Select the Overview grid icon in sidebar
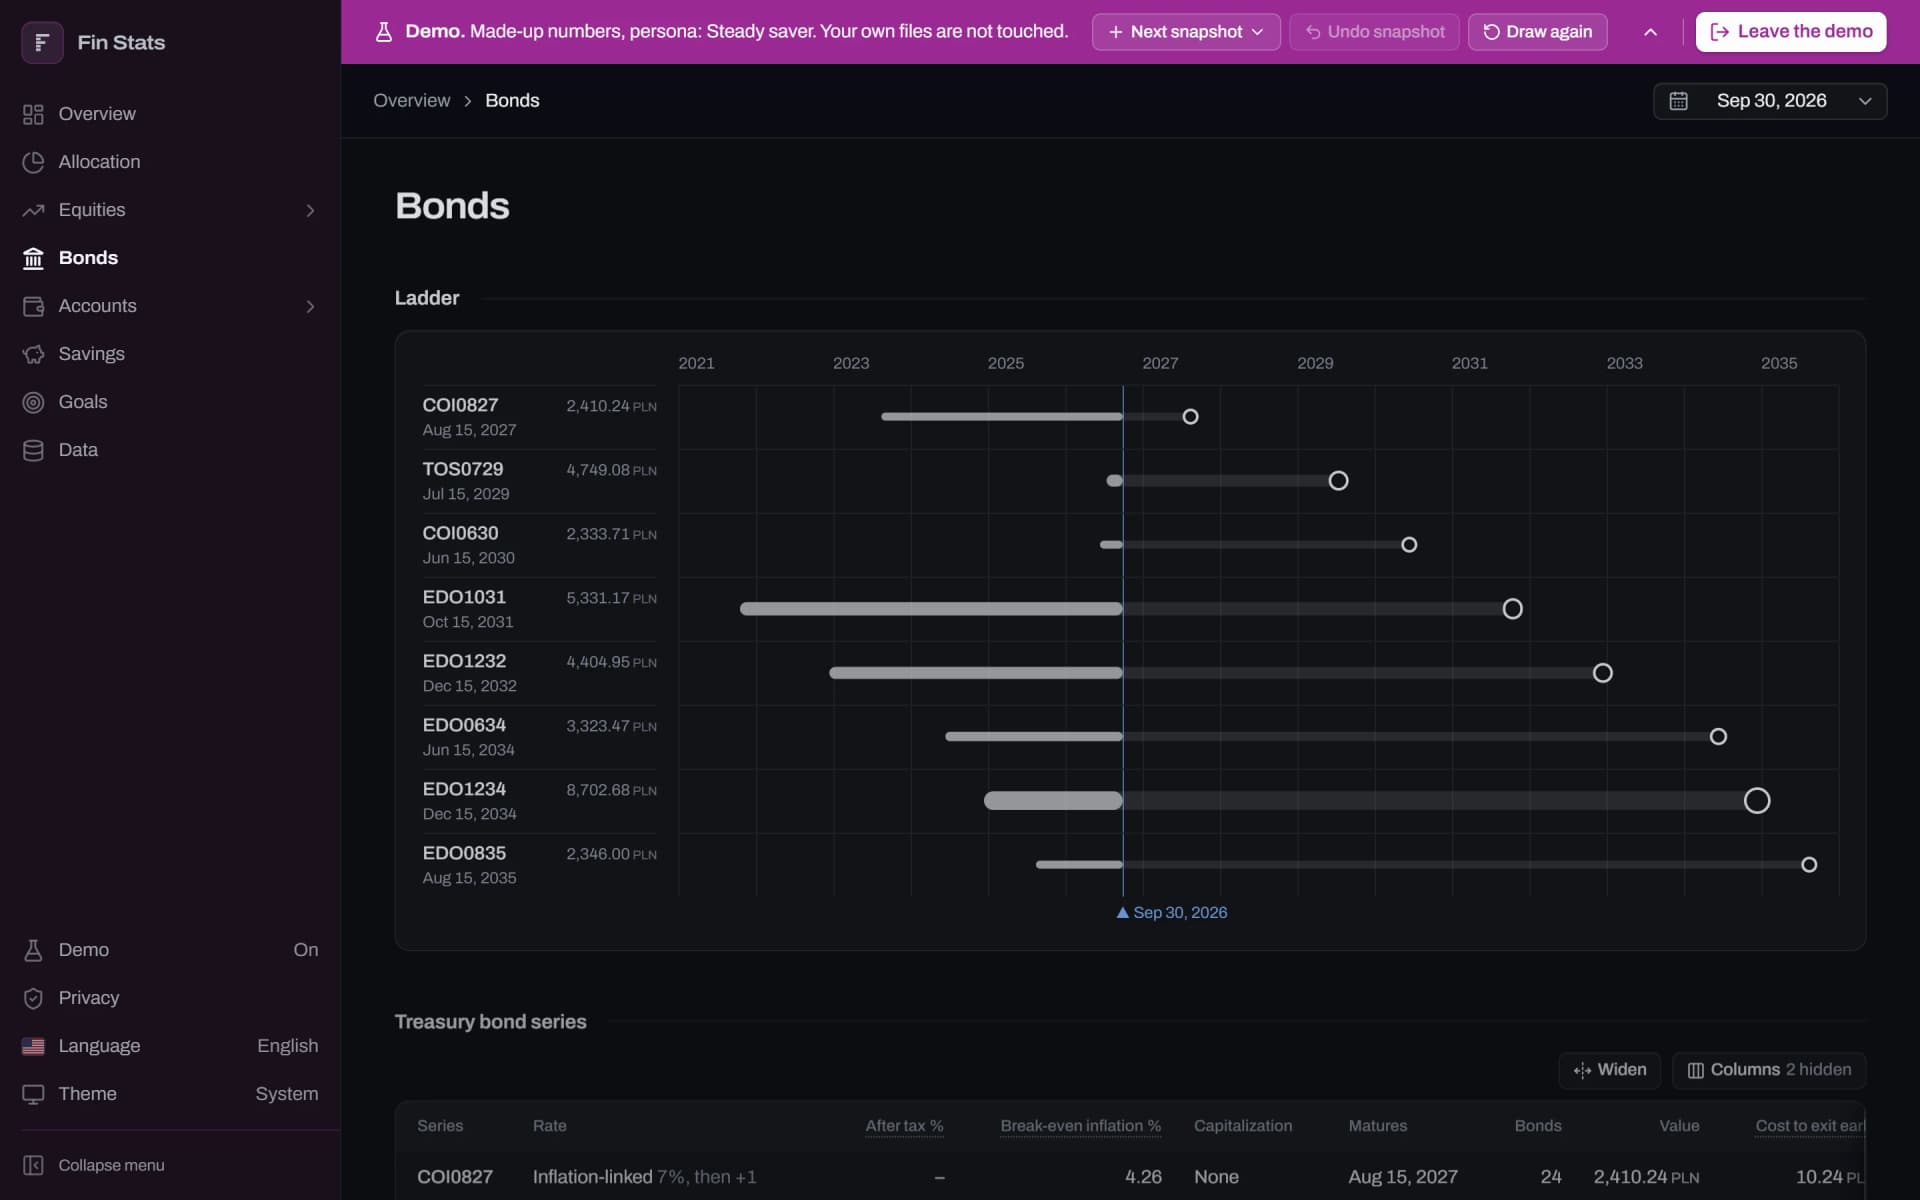 pyautogui.click(x=33, y=114)
